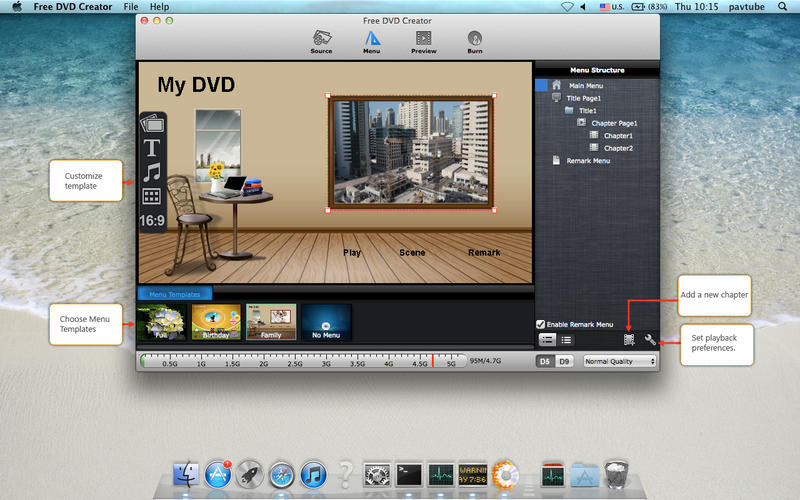This screenshot has height=500, width=800.
Task: Switch to the tree view list icon
Action: [547, 339]
